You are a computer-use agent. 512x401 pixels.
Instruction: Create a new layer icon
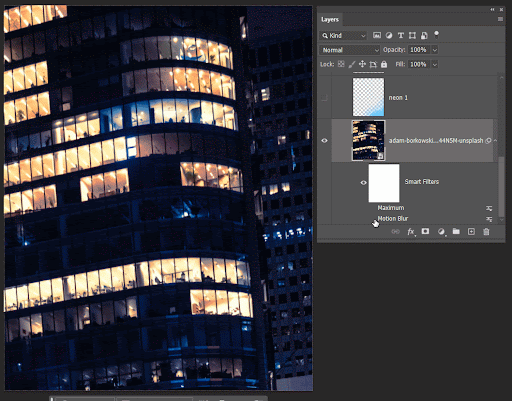coord(471,232)
